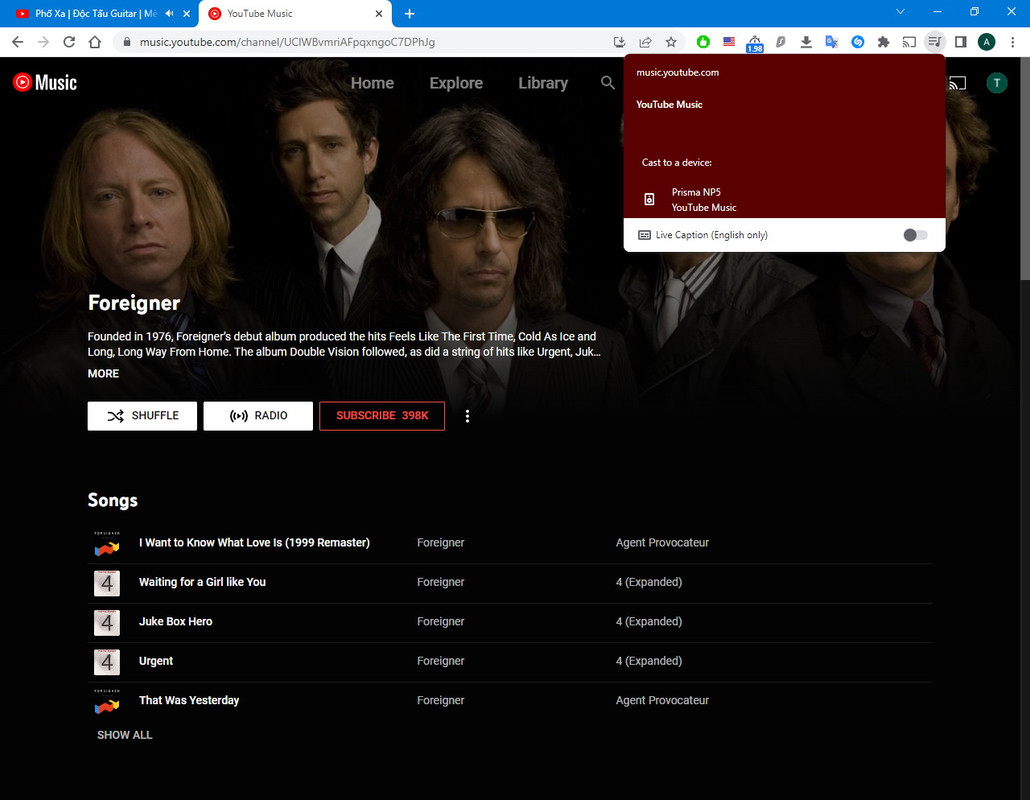The image size is (1030, 800).
Task: Close the Phố Xa tab
Action: [187, 13]
